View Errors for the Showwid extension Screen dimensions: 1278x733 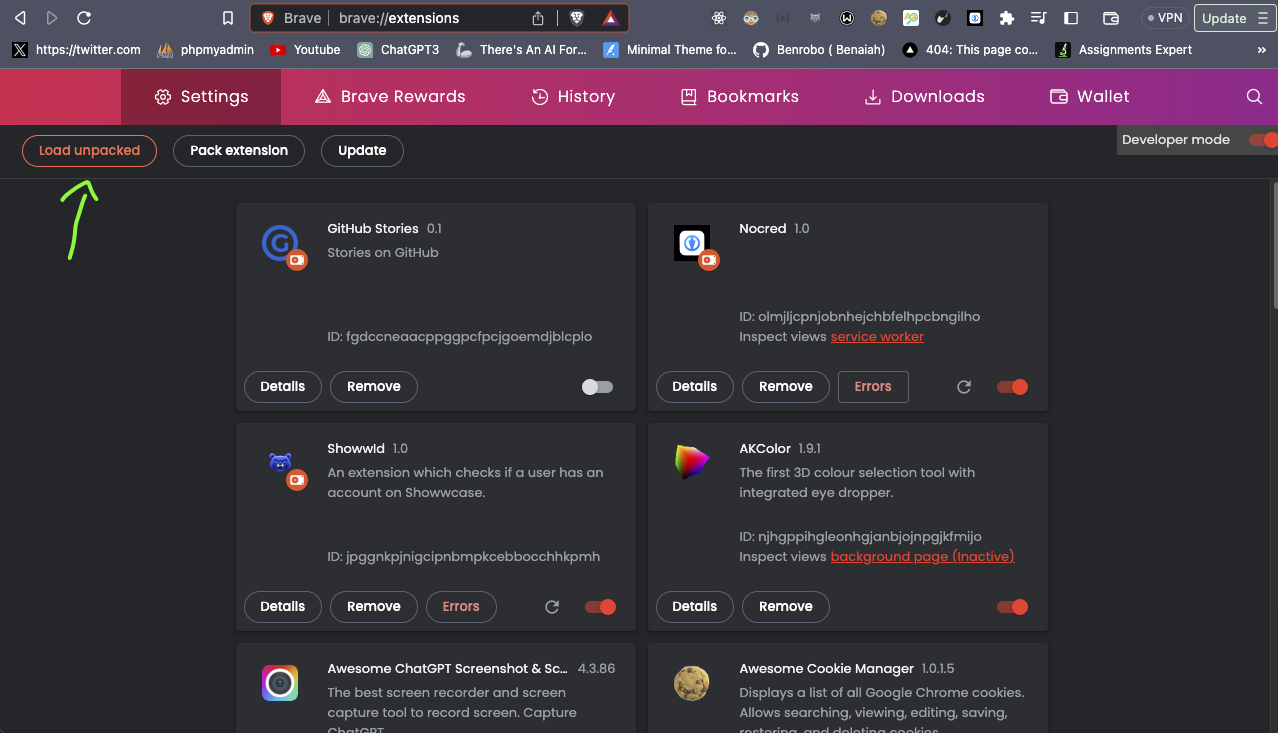pos(461,606)
